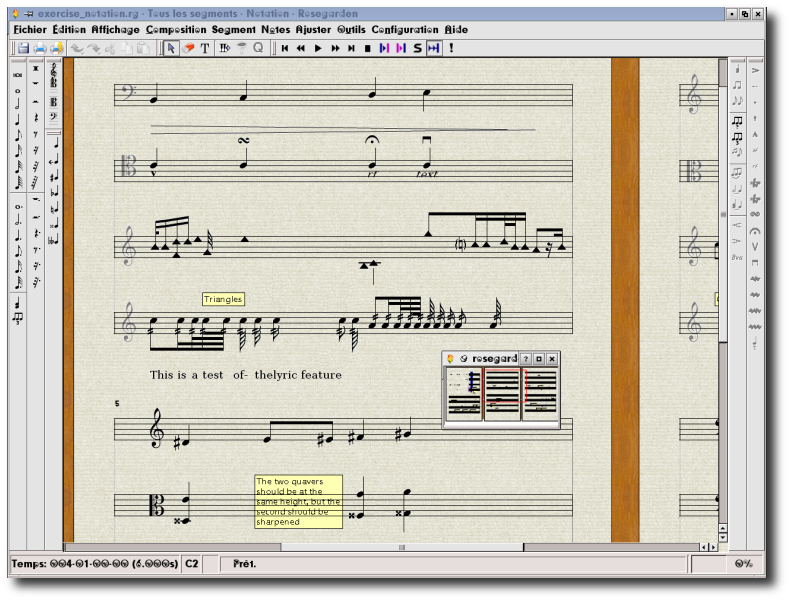790x601 pixels.
Task: Toggle the triplet mode icon
Action: point(17,318)
